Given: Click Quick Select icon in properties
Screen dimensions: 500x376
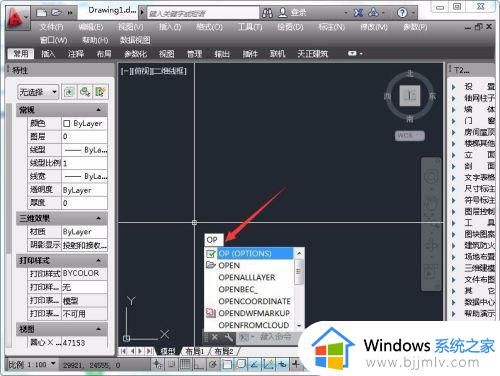Looking at the screenshot, I should pos(100,92).
